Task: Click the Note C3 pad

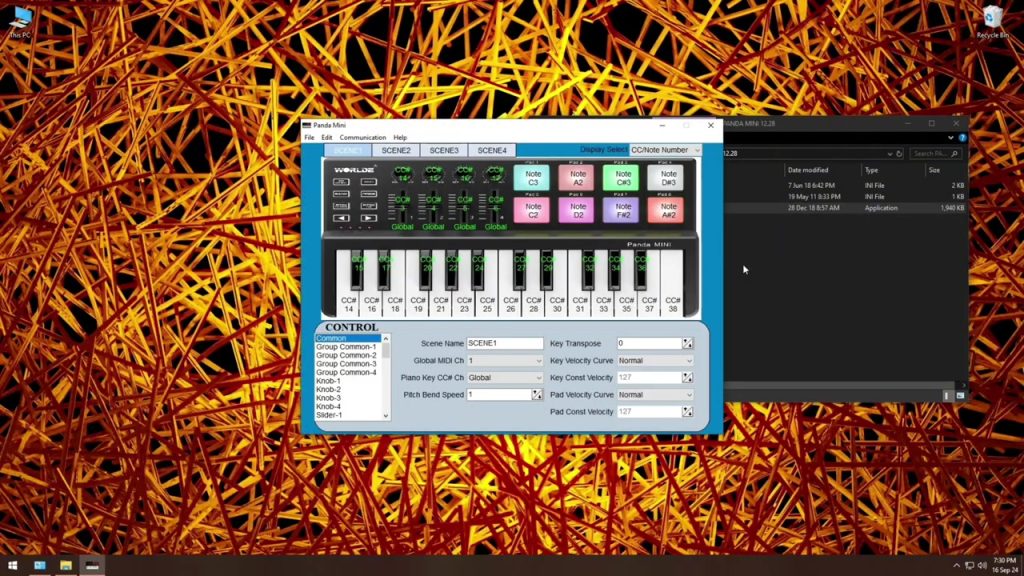Action: click(x=532, y=178)
